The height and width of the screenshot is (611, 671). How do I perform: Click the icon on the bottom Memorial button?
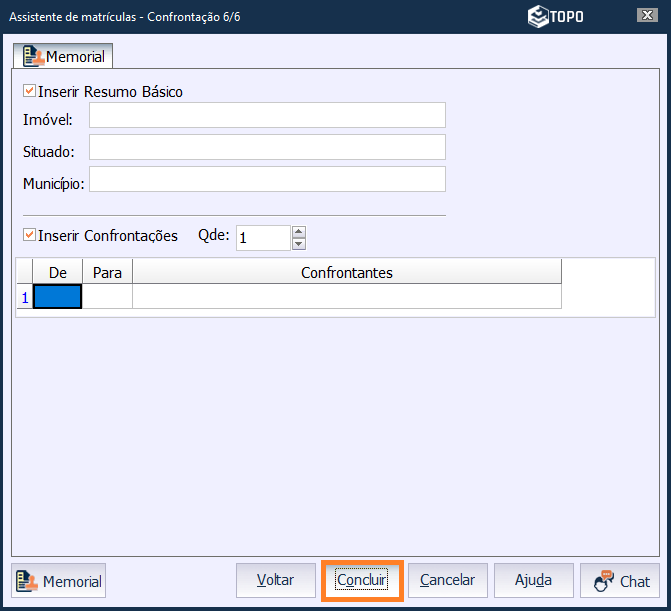(x=27, y=581)
